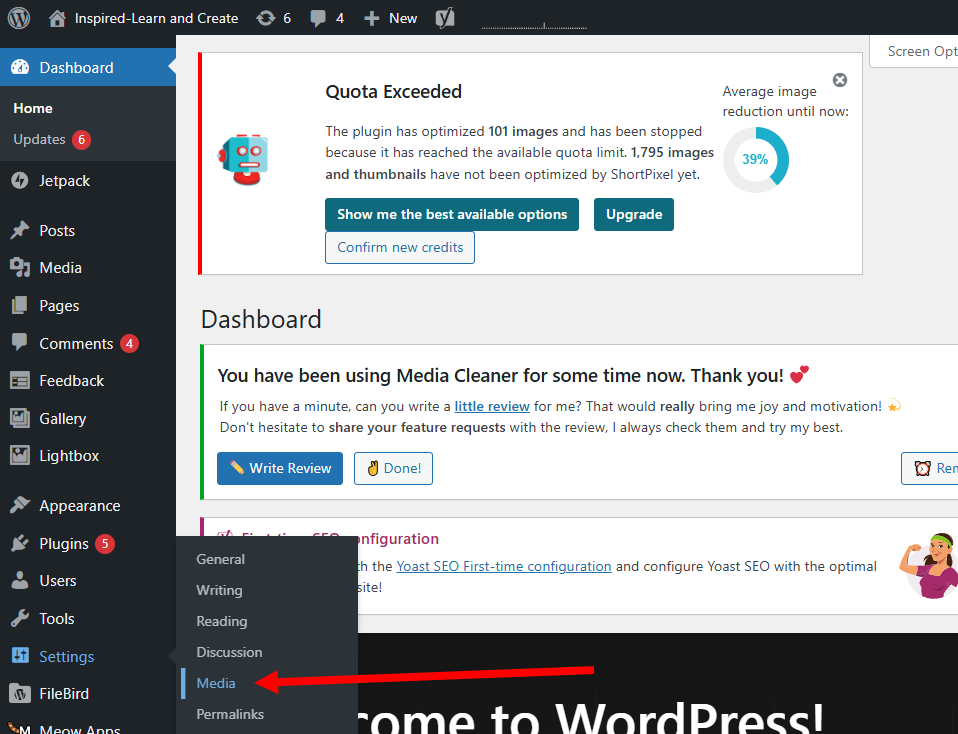Open the little review link
Viewport: 958px width, 734px height.
click(x=492, y=406)
